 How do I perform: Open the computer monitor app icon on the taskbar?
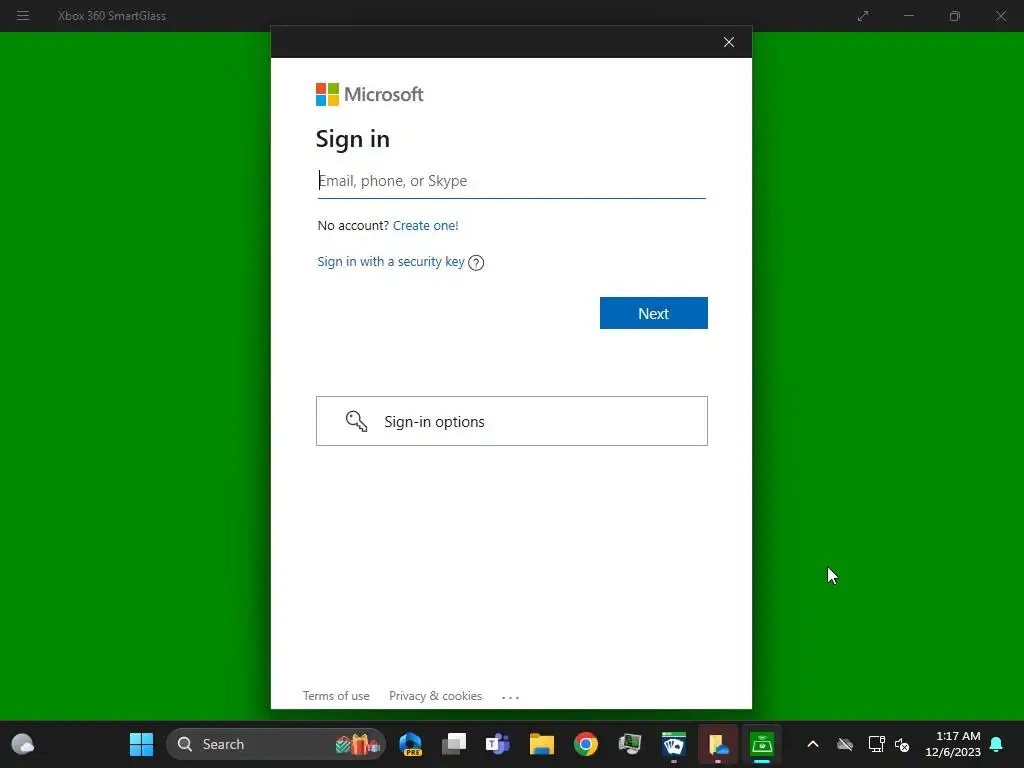tap(630, 744)
